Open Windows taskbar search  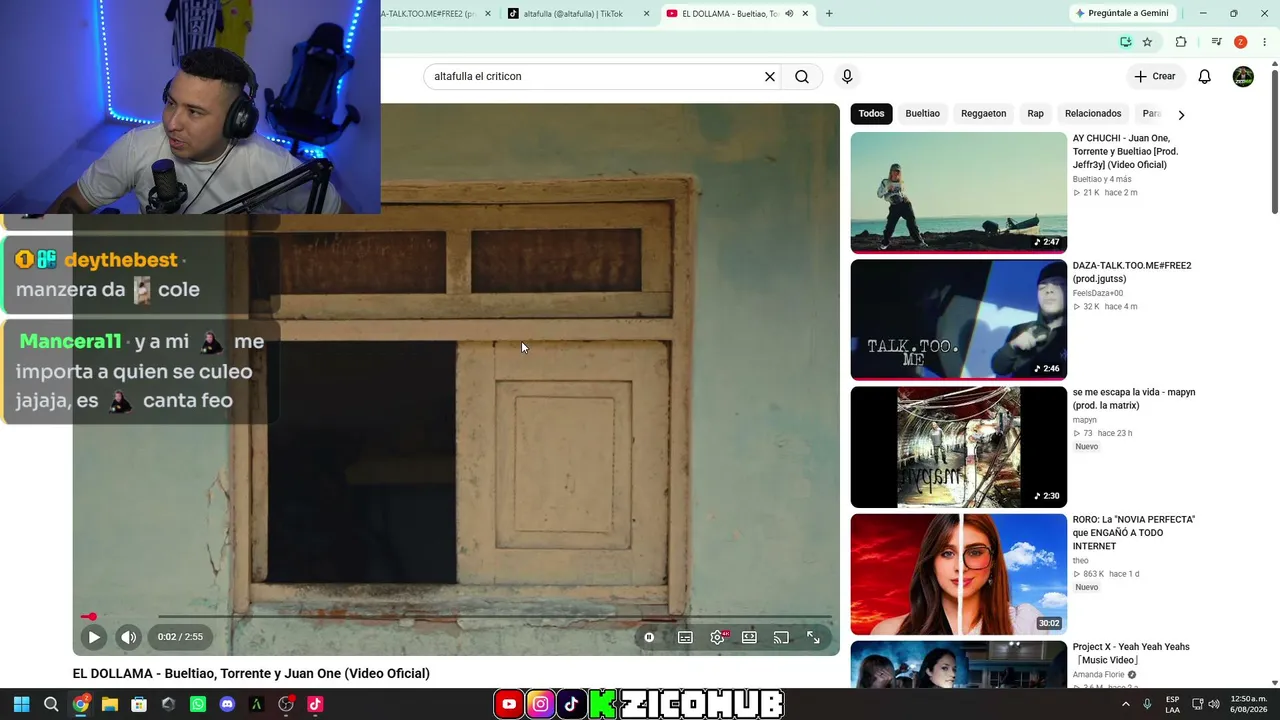(x=51, y=704)
